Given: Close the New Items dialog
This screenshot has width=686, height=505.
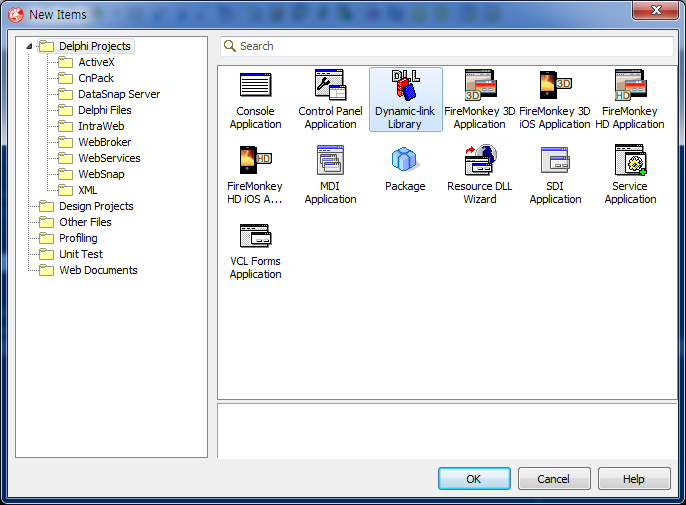Looking at the screenshot, I should [x=655, y=11].
